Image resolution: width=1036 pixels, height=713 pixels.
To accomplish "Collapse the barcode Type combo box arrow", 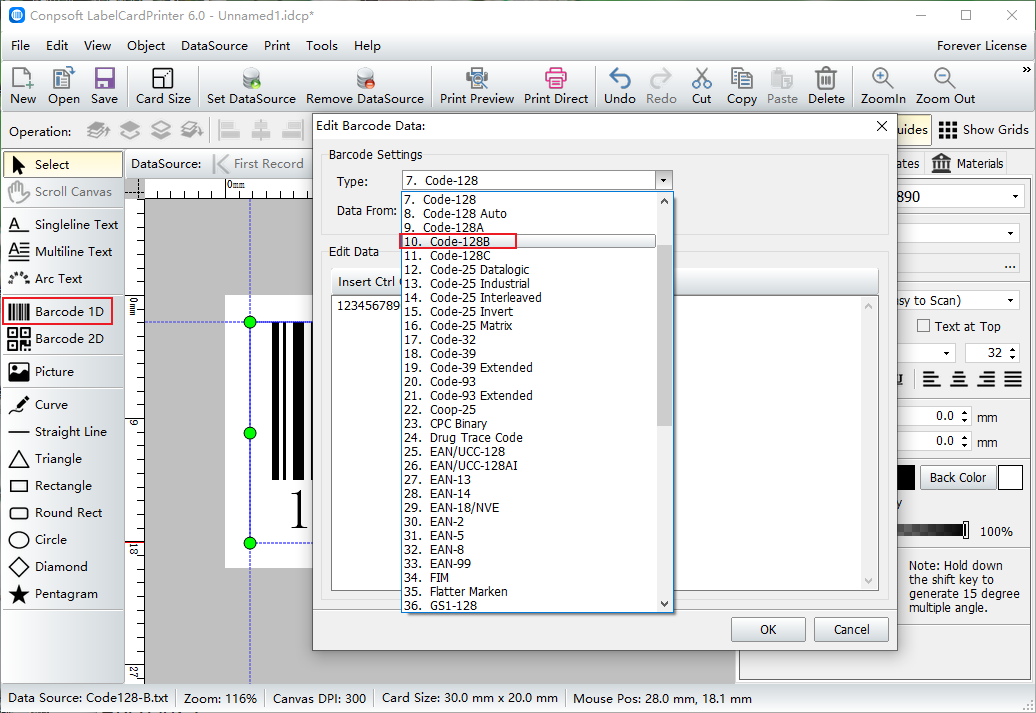I will tap(663, 180).
